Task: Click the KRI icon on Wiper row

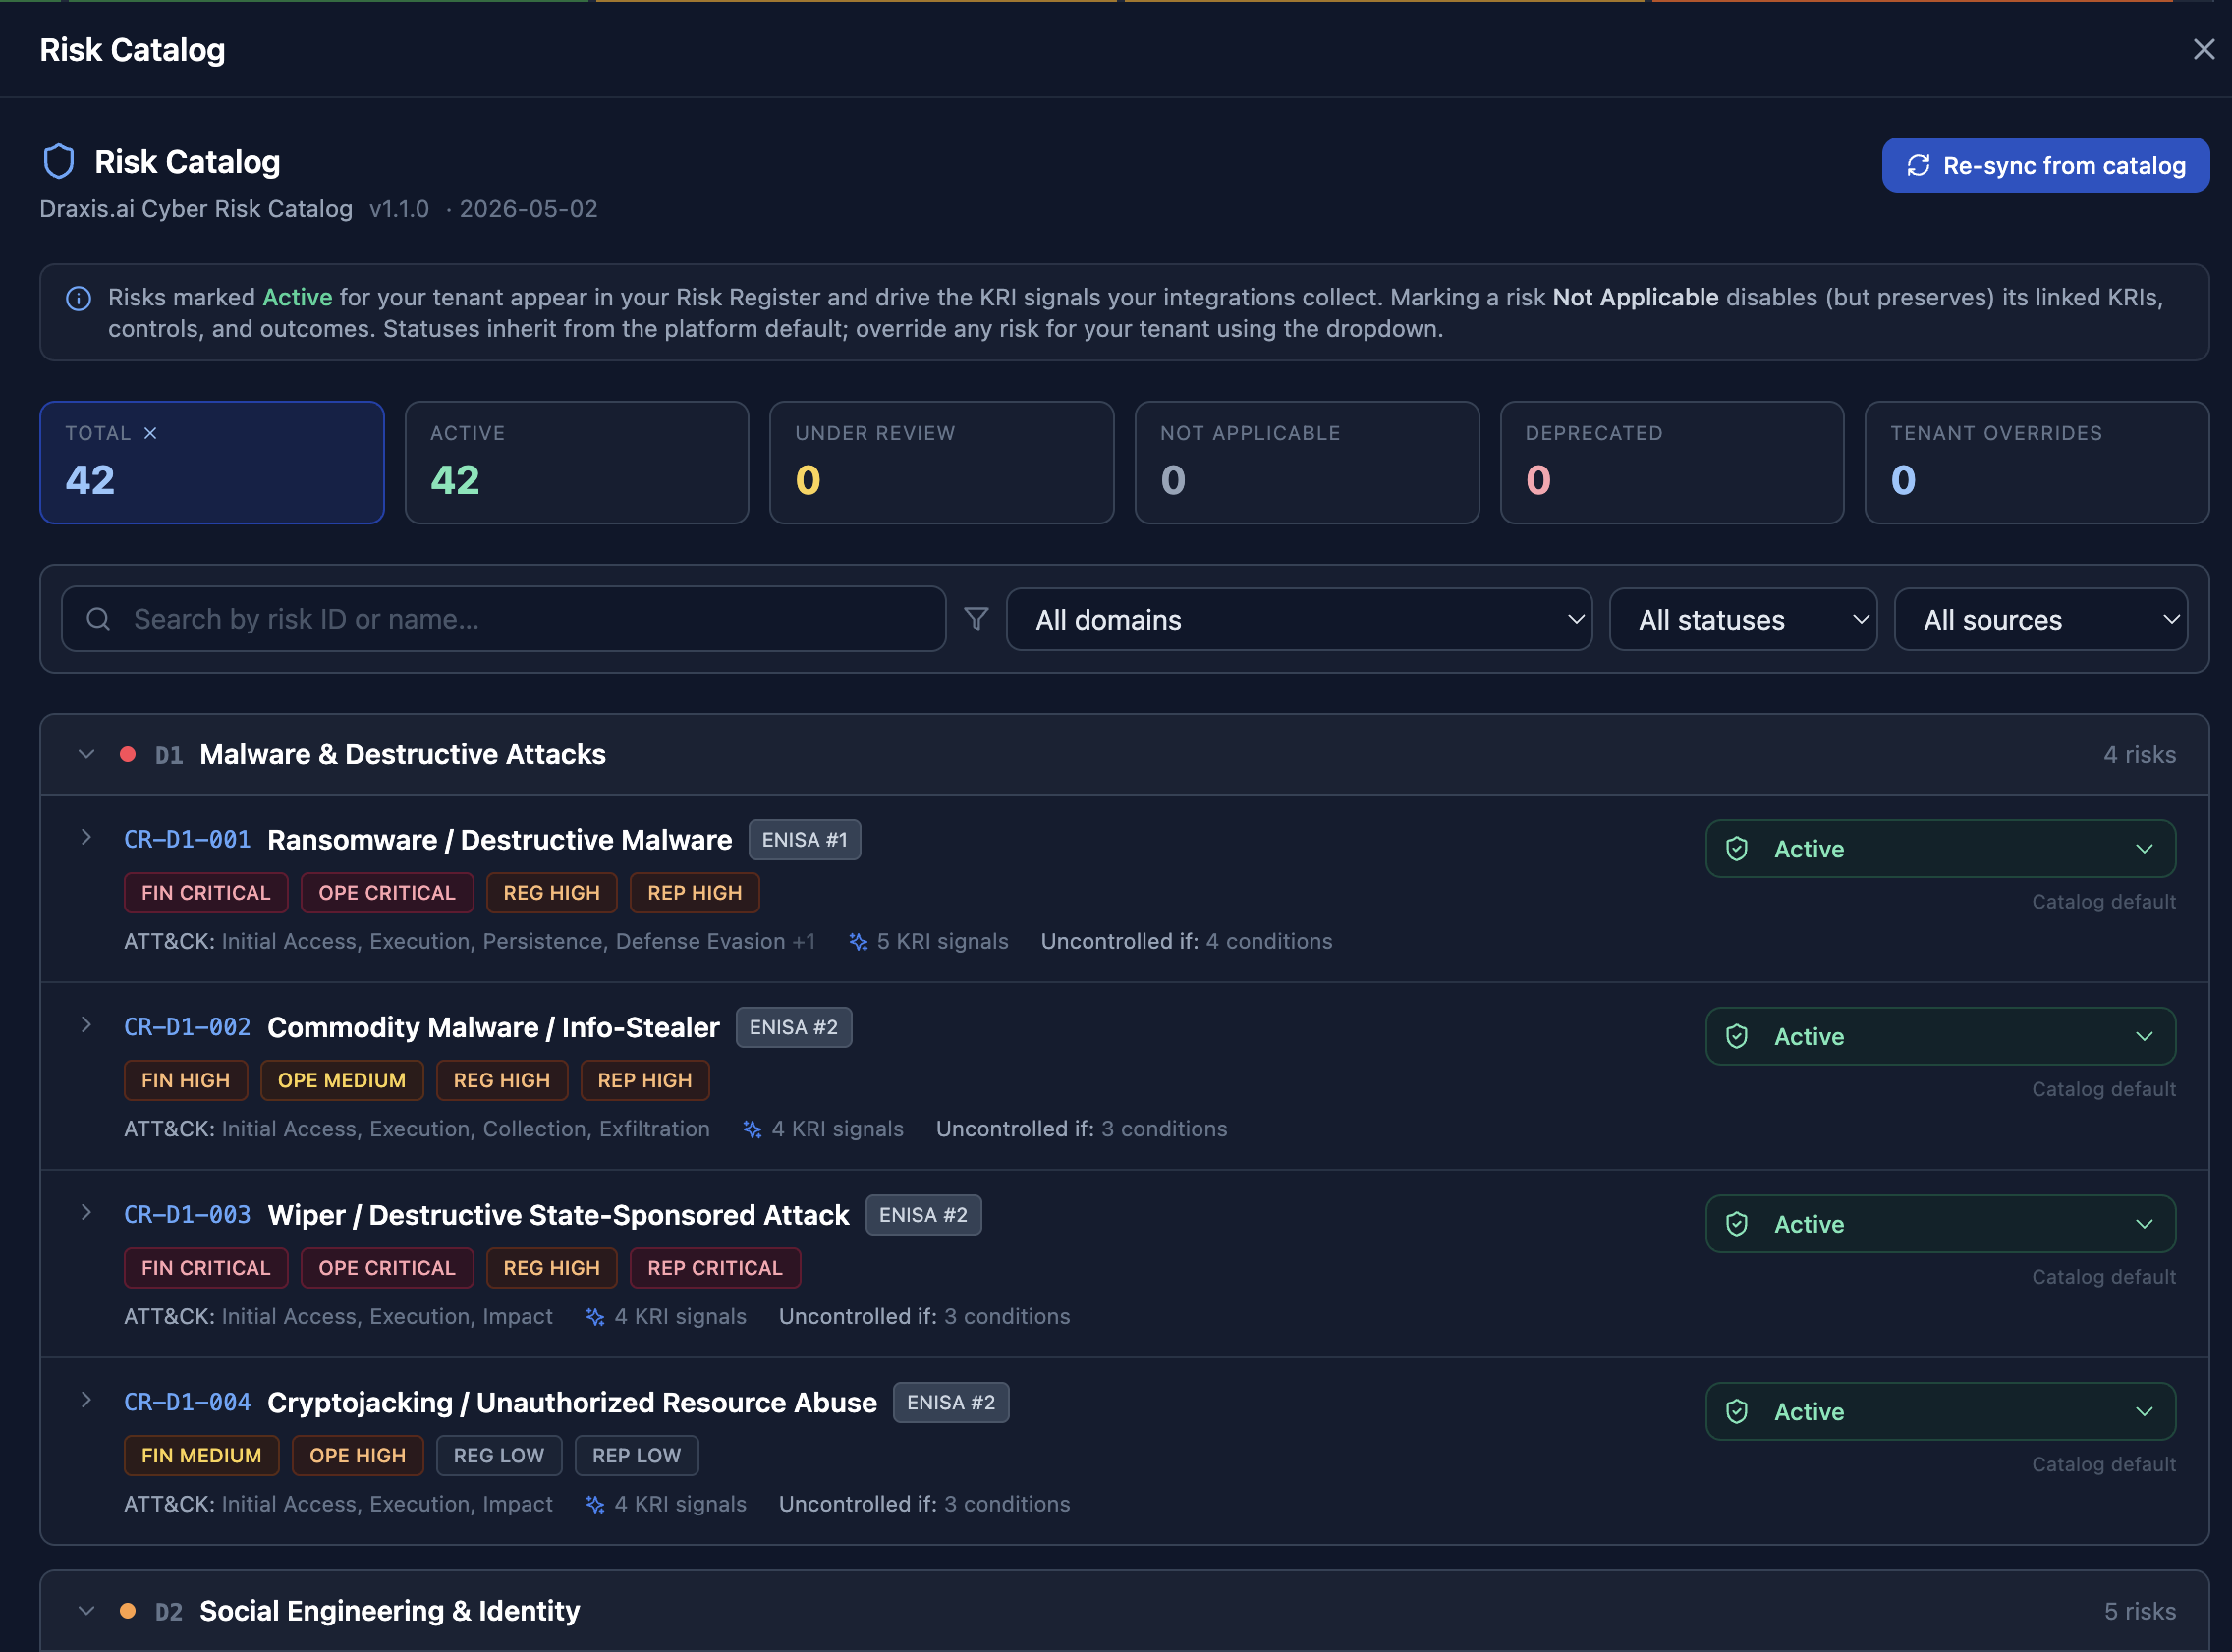Action: click(595, 1317)
